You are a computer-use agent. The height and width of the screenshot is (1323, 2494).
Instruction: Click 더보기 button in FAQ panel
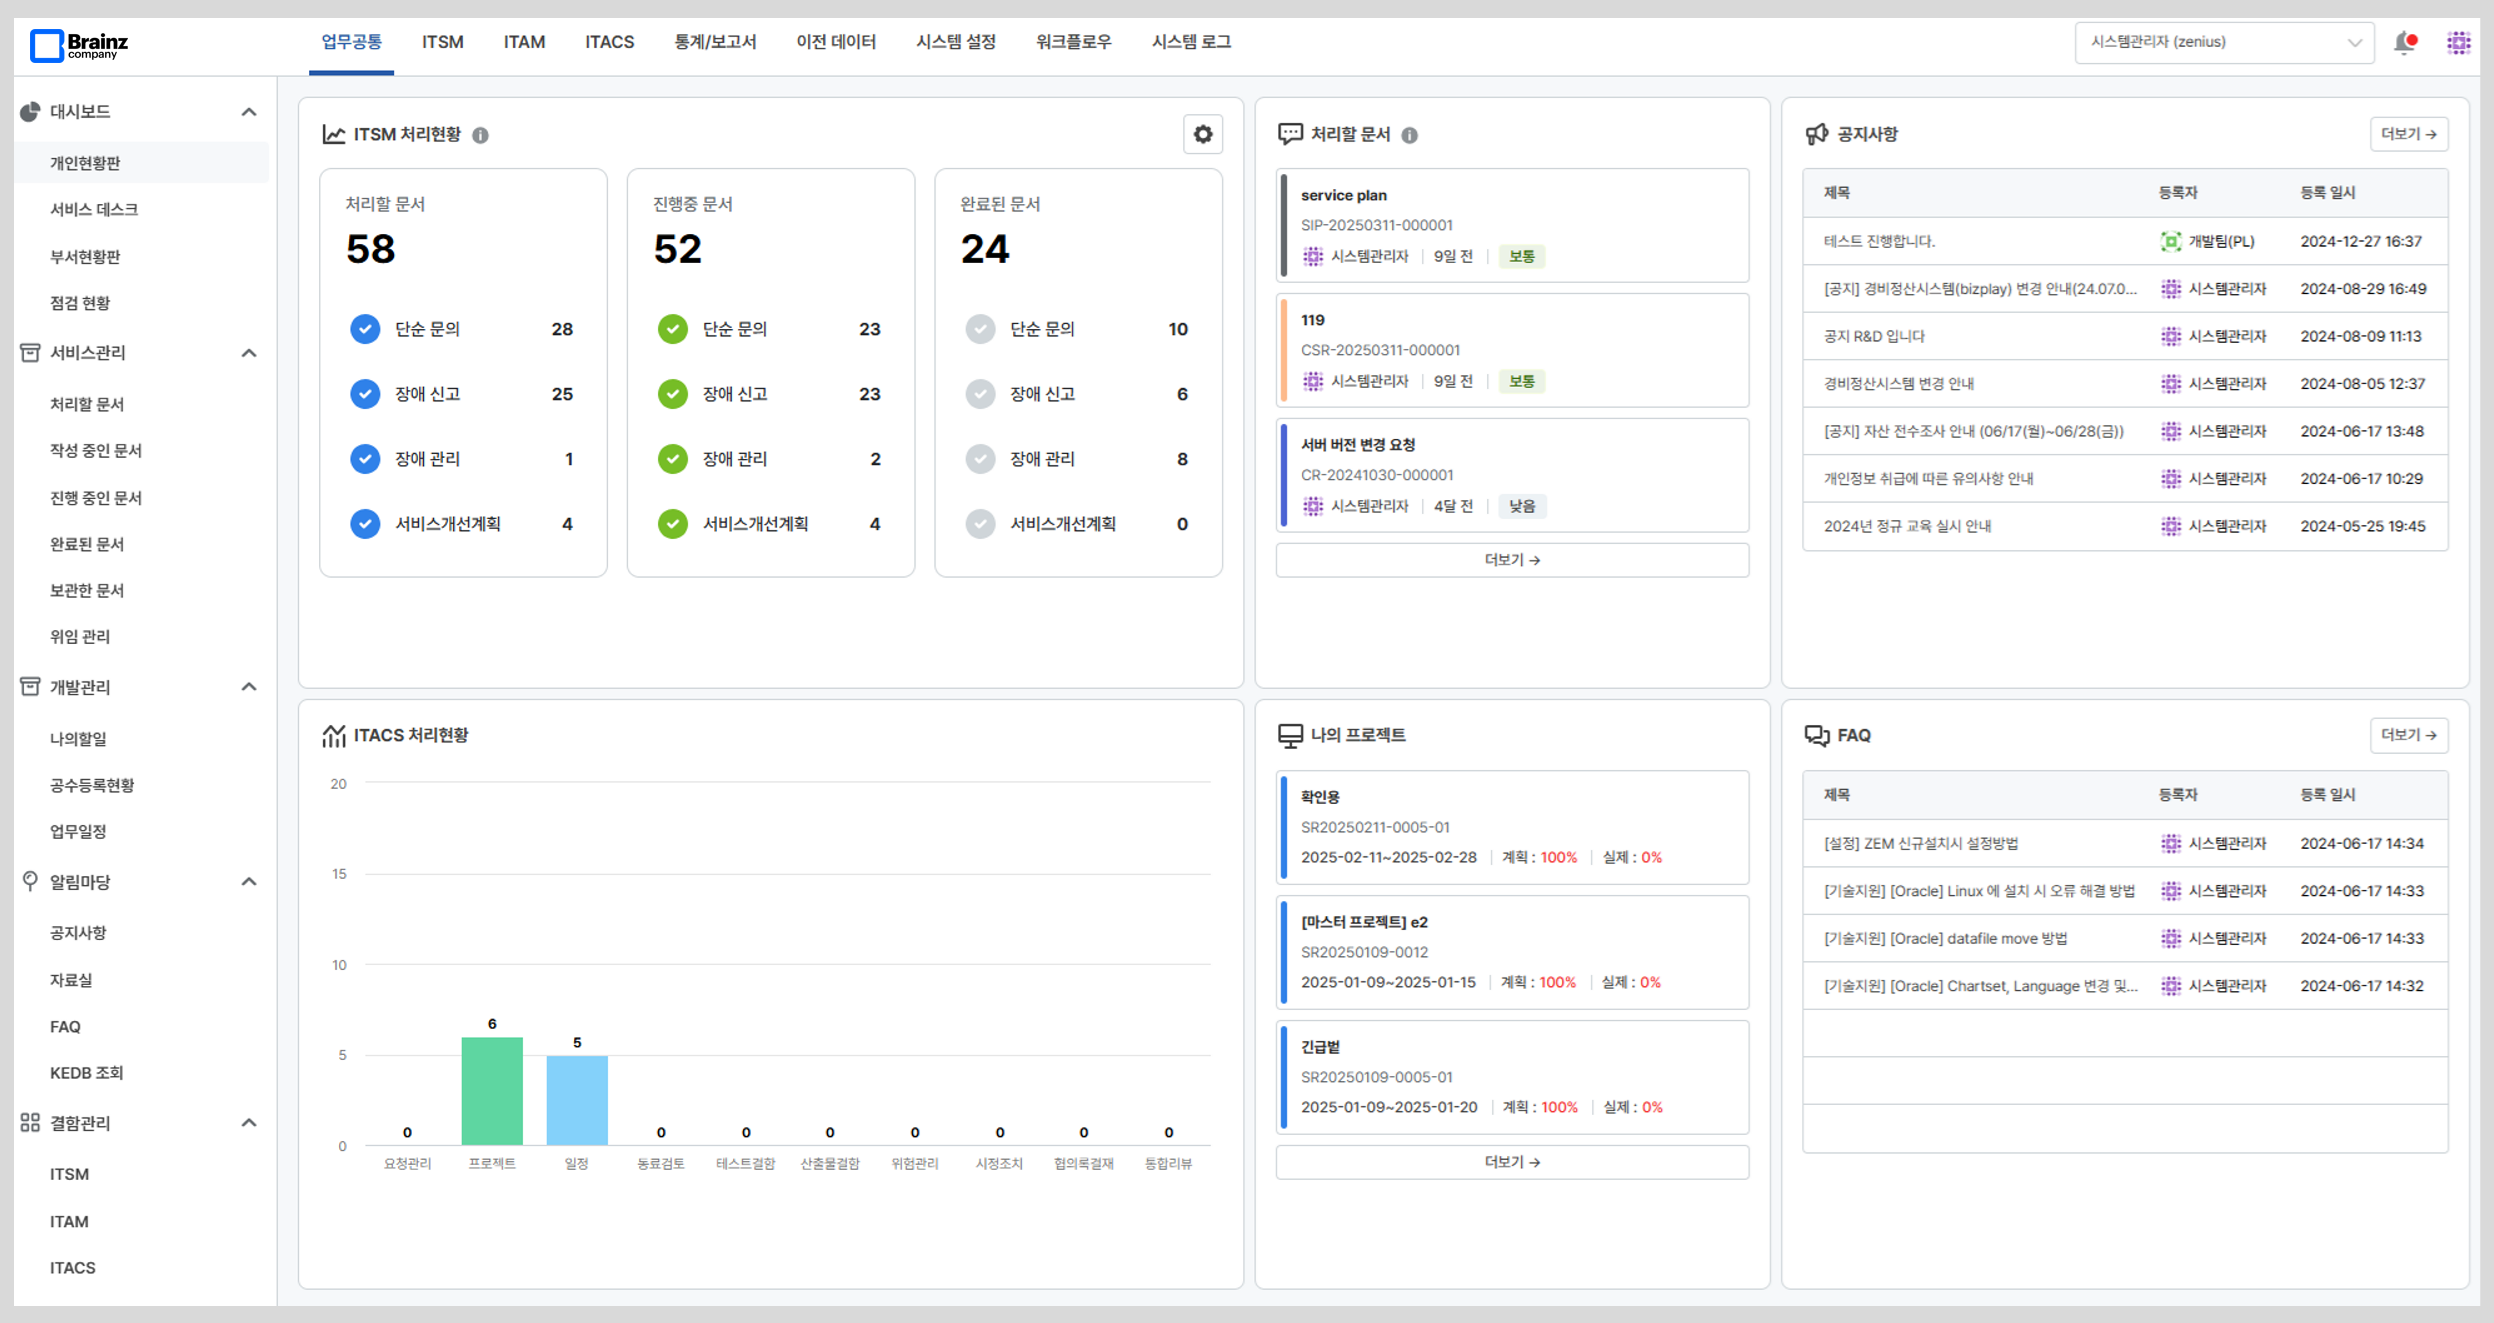[x=2409, y=735]
